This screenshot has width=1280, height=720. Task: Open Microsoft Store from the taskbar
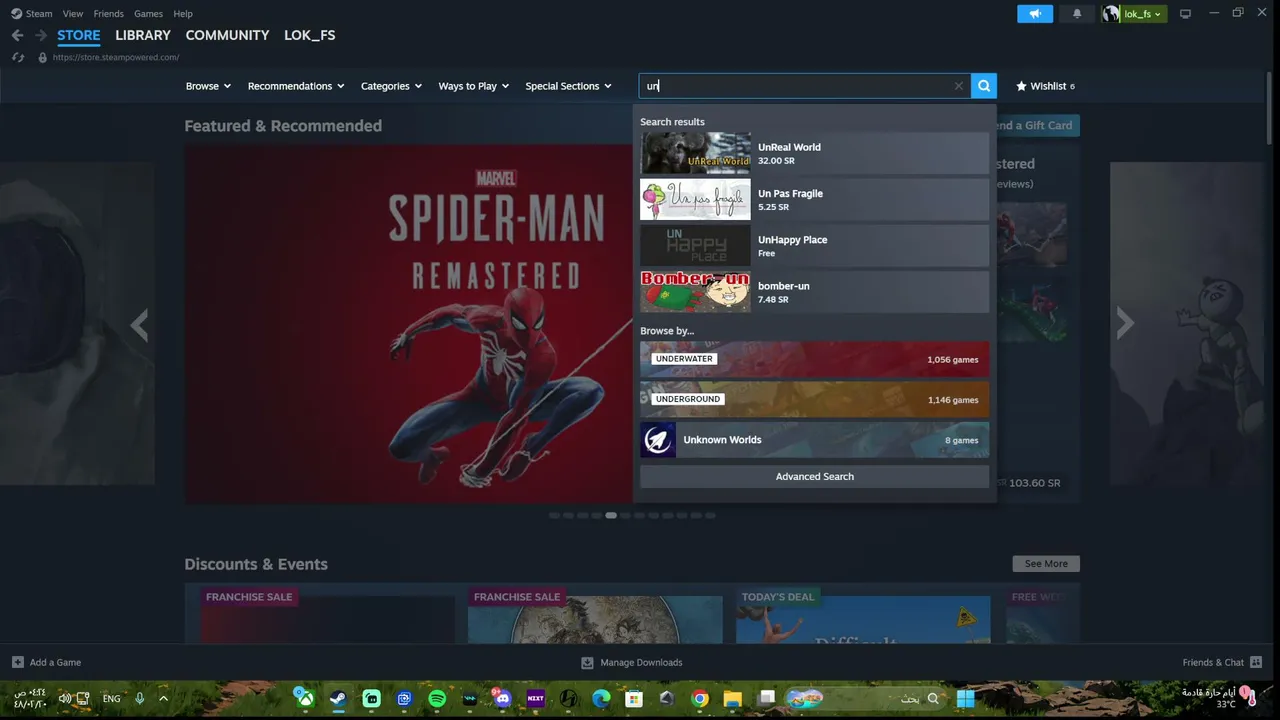click(x=634, y=699)
